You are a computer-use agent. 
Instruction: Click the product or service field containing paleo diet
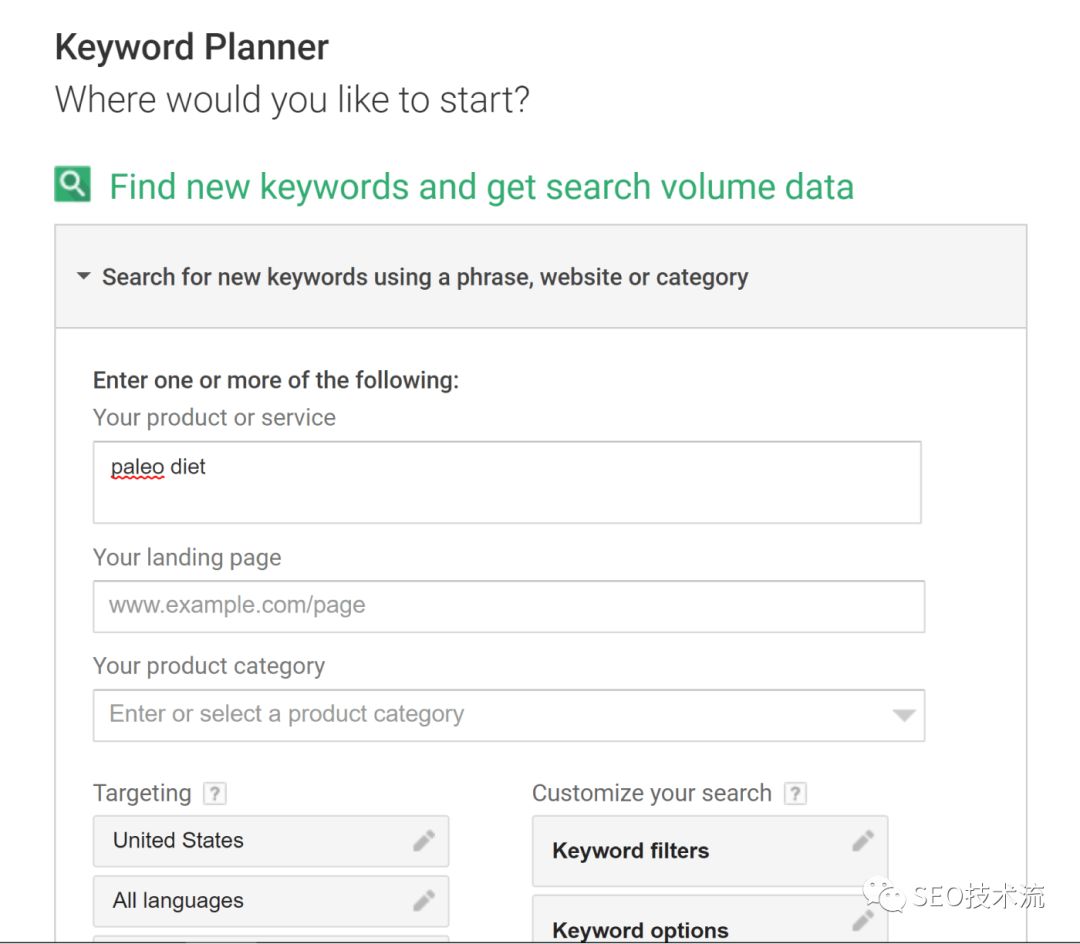tap(506, 482)
